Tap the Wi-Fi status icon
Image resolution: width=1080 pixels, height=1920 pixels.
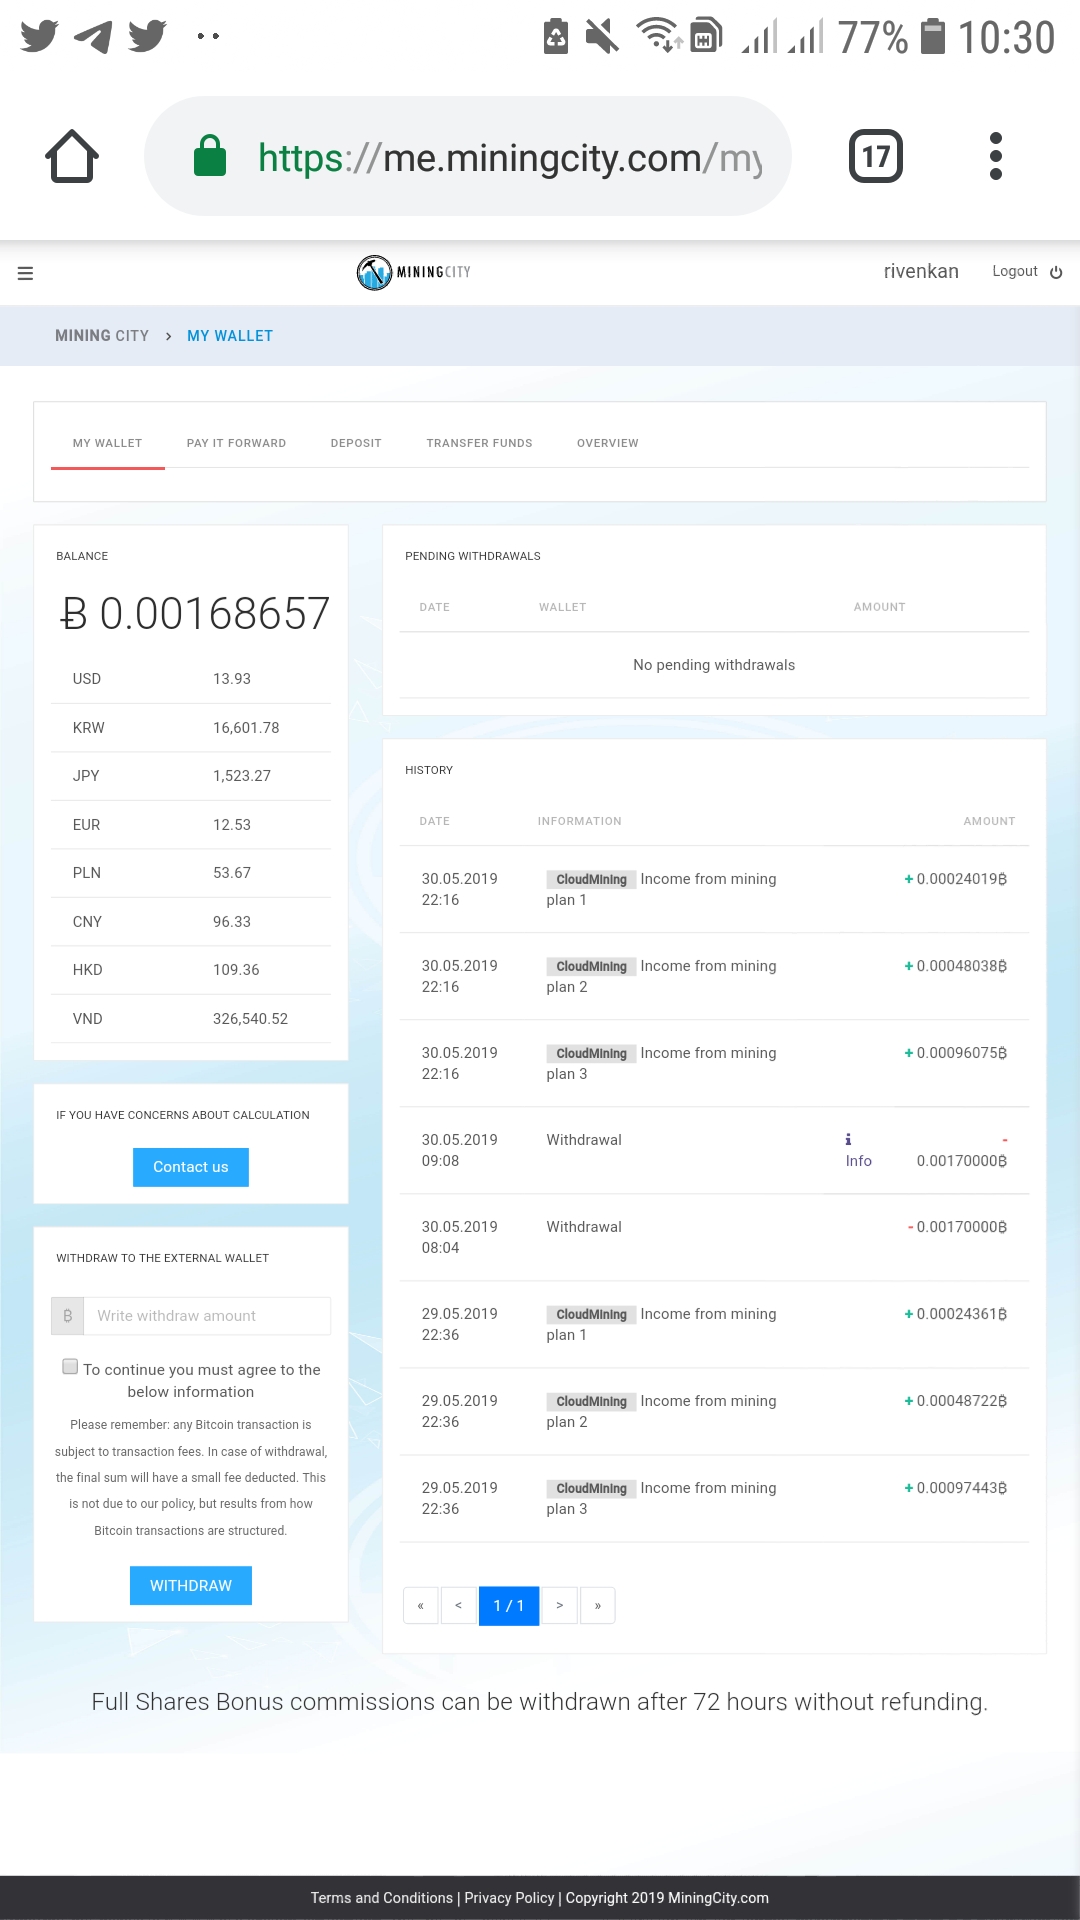coord(659,35)
